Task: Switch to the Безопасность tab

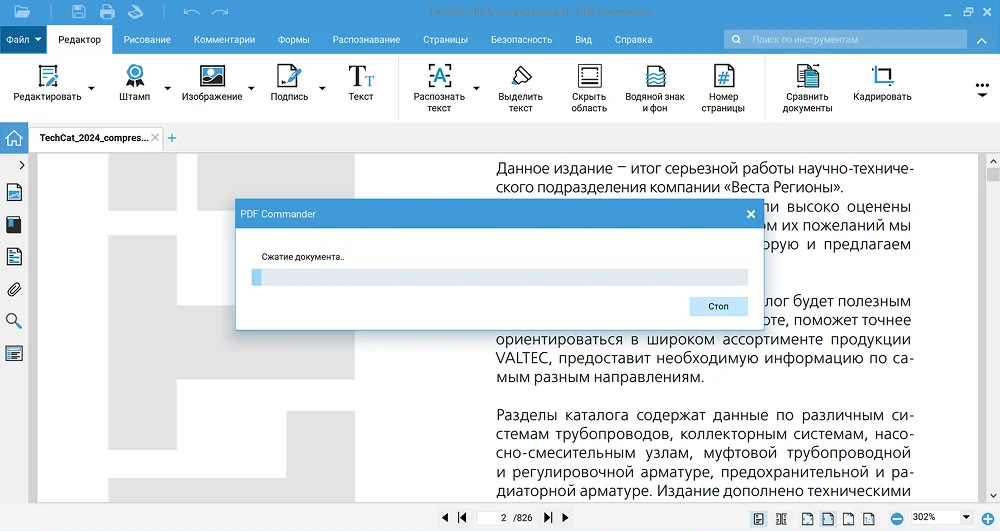Action: point(521,40)
